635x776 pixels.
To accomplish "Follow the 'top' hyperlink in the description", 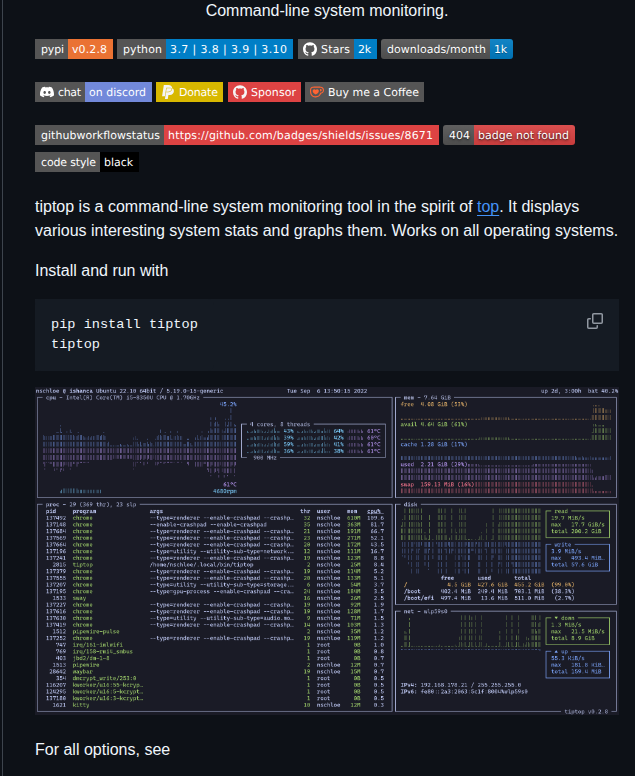I will point(488,206).
